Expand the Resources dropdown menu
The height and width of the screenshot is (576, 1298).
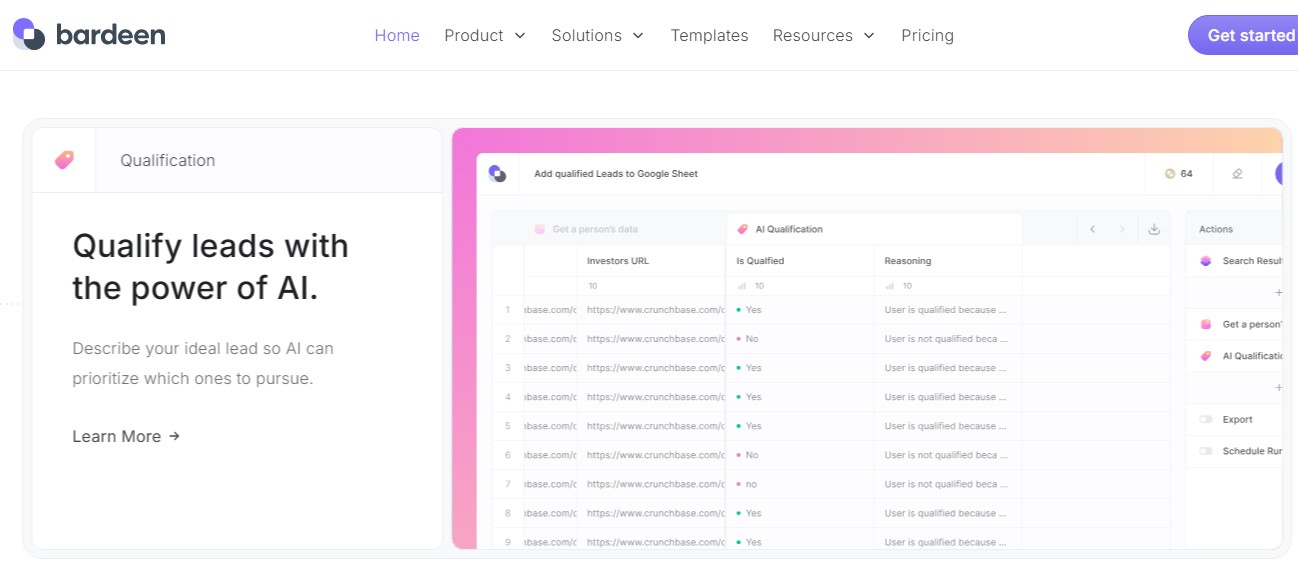pos(824,35)
